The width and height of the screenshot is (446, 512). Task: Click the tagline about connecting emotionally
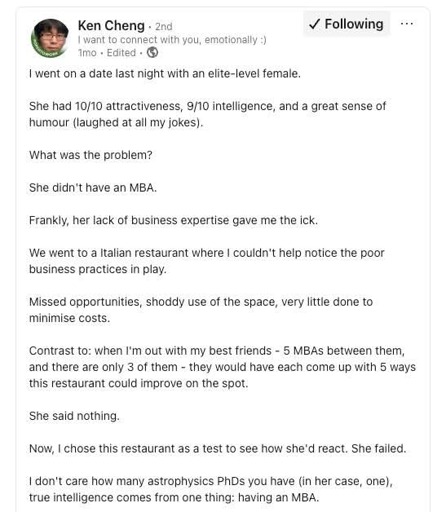tap(172, 40)
